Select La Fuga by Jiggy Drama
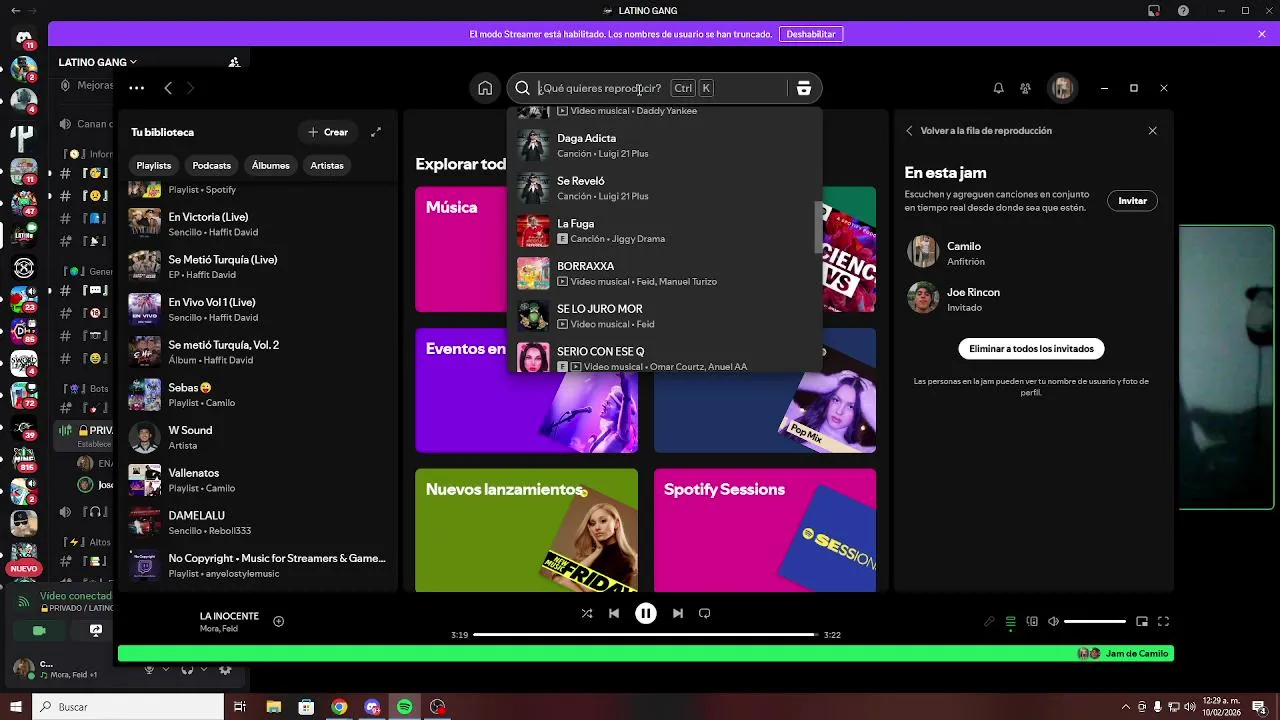The image size is (1280, 720). click(665, 231)
